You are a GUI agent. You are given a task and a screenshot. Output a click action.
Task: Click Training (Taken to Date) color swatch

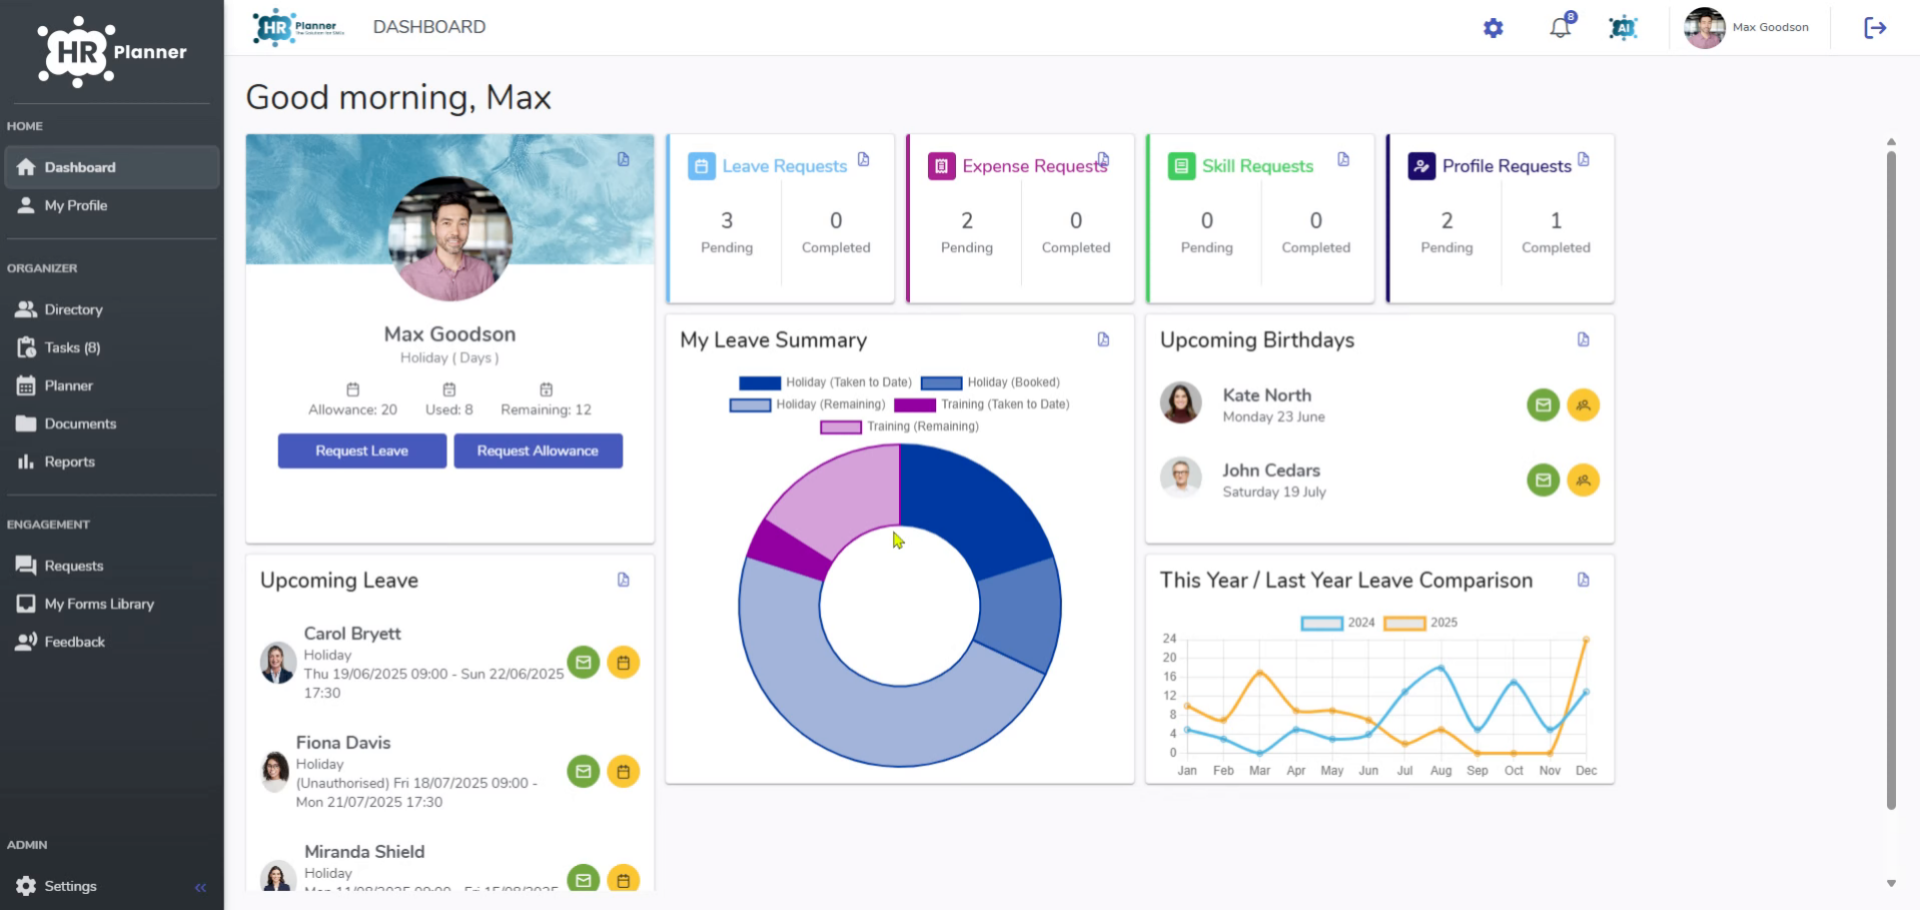tap(914, 405)
